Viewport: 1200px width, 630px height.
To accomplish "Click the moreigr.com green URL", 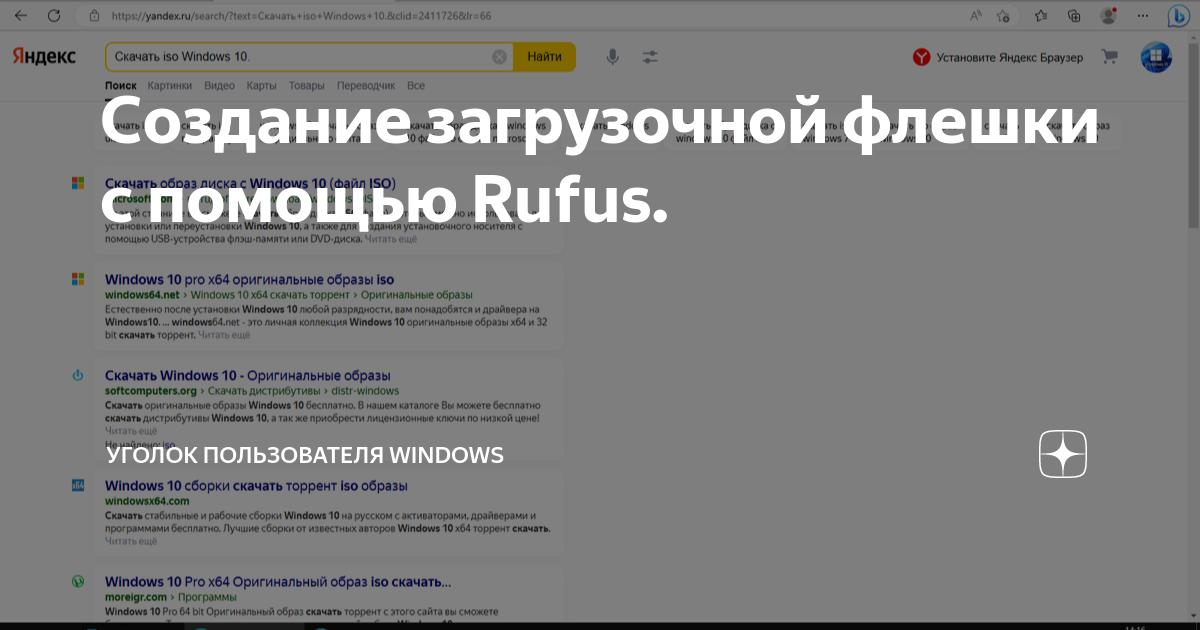I will click(137, 597).
